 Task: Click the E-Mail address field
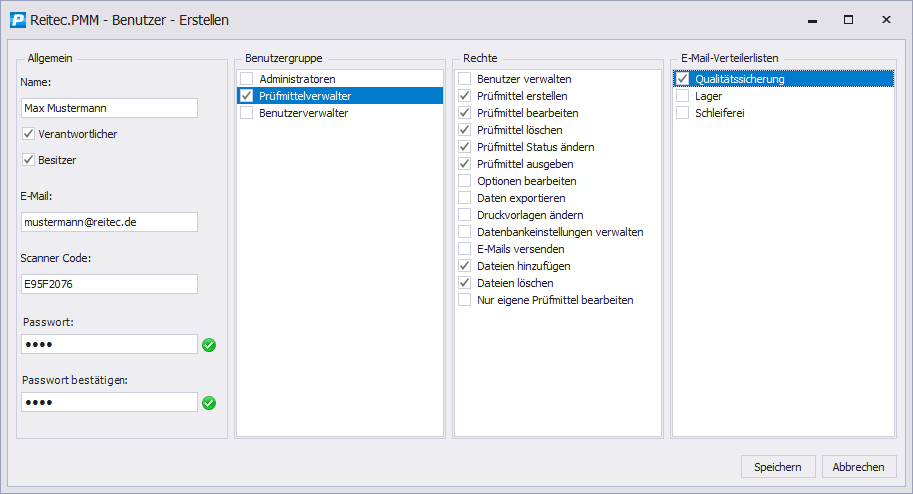click(x=108, y=222)
